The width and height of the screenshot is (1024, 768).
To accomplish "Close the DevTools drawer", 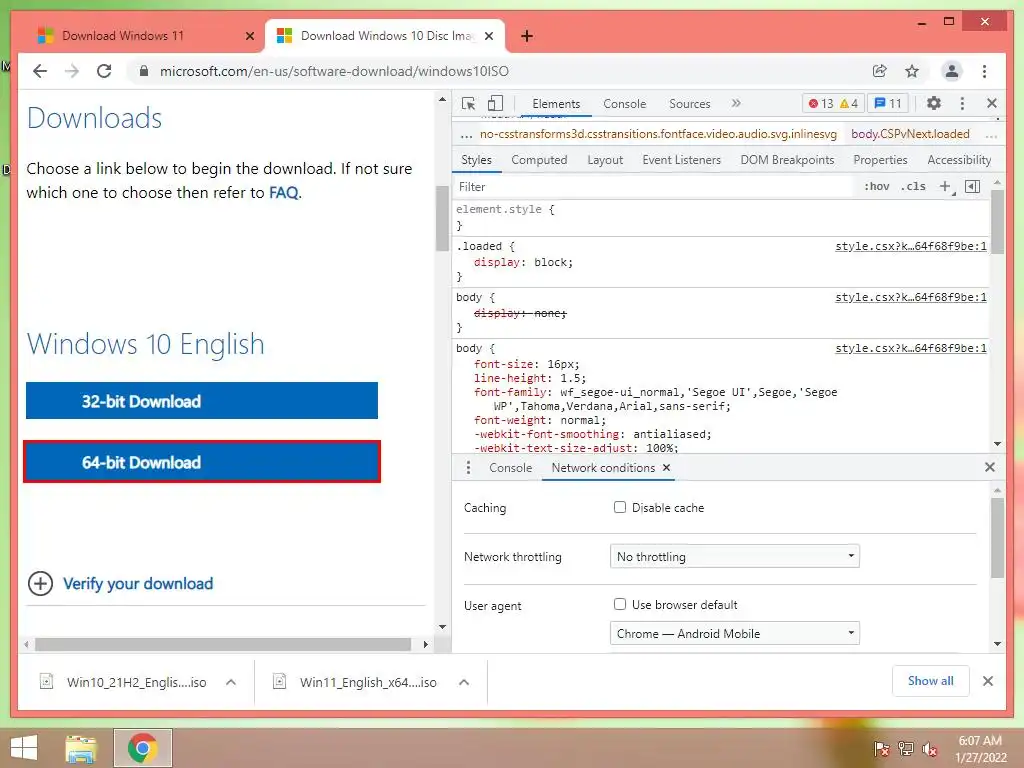I will coord(990,467).
